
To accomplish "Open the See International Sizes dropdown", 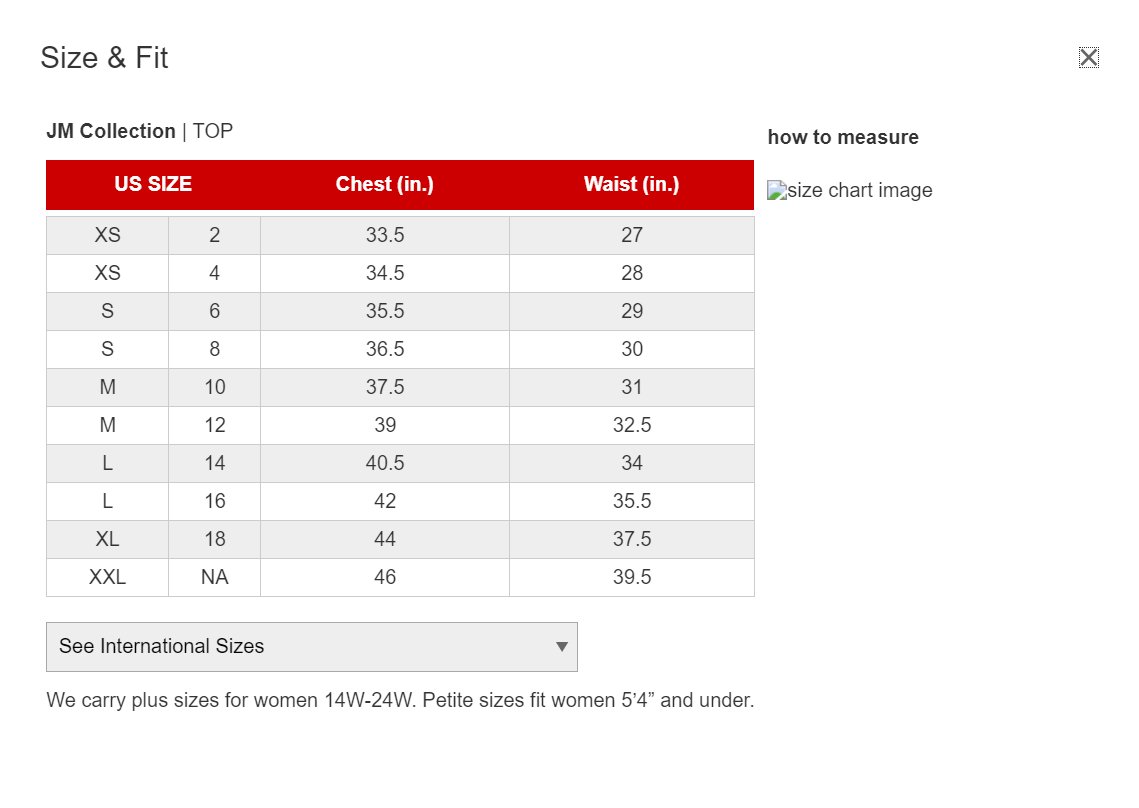I will point(311,646).
